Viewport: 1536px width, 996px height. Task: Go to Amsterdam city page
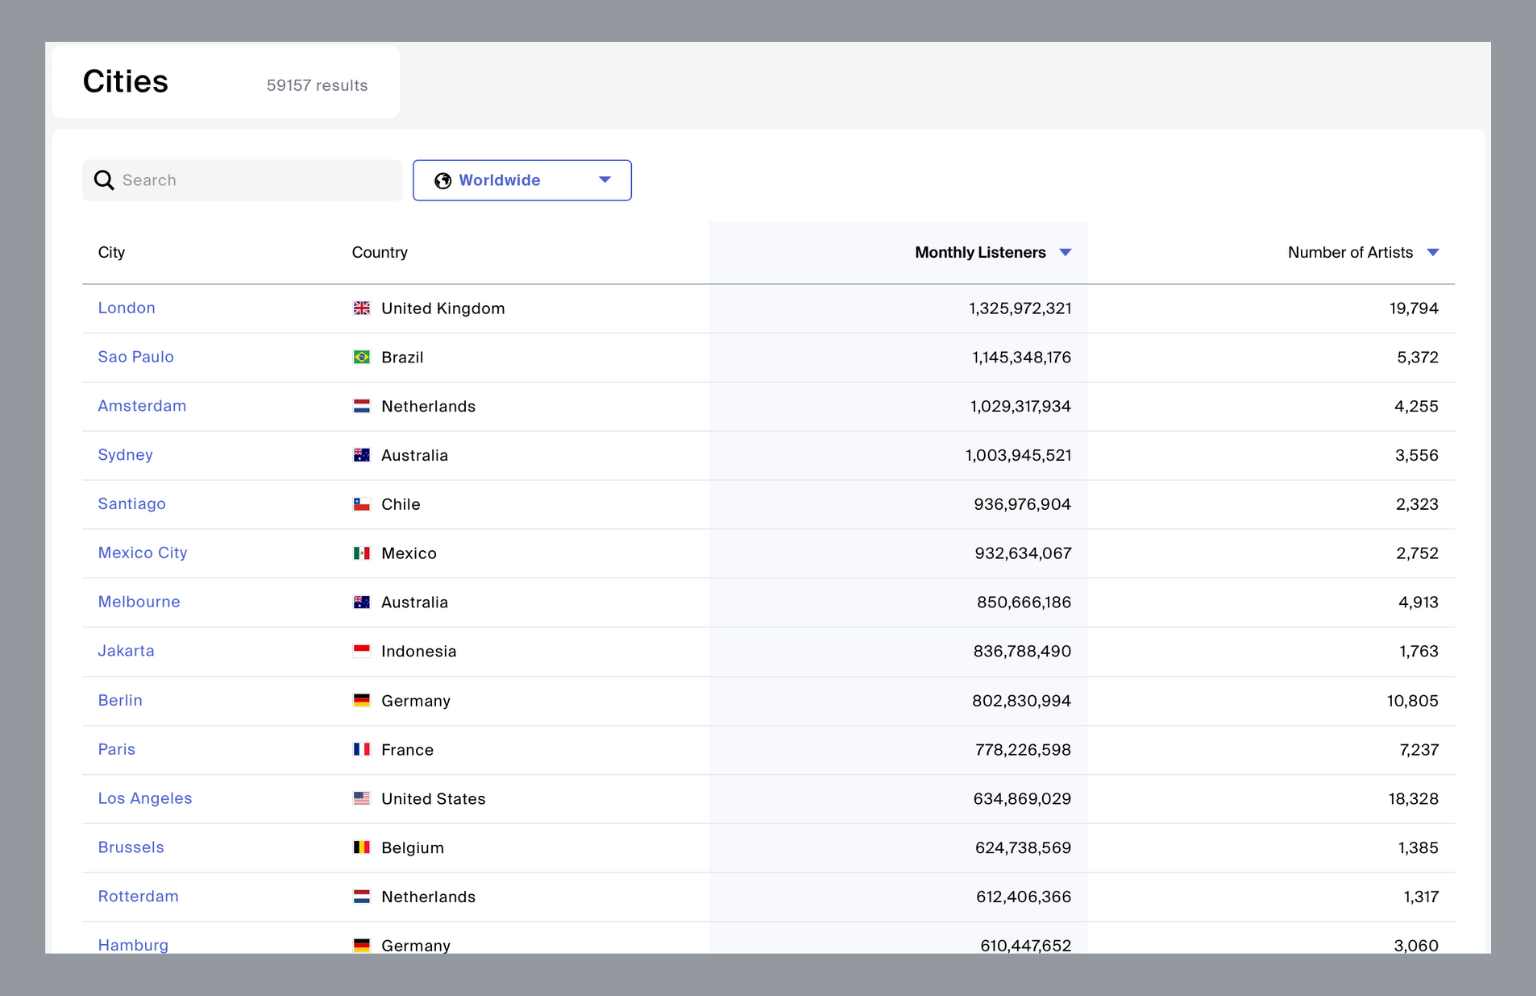pos(142,406)
